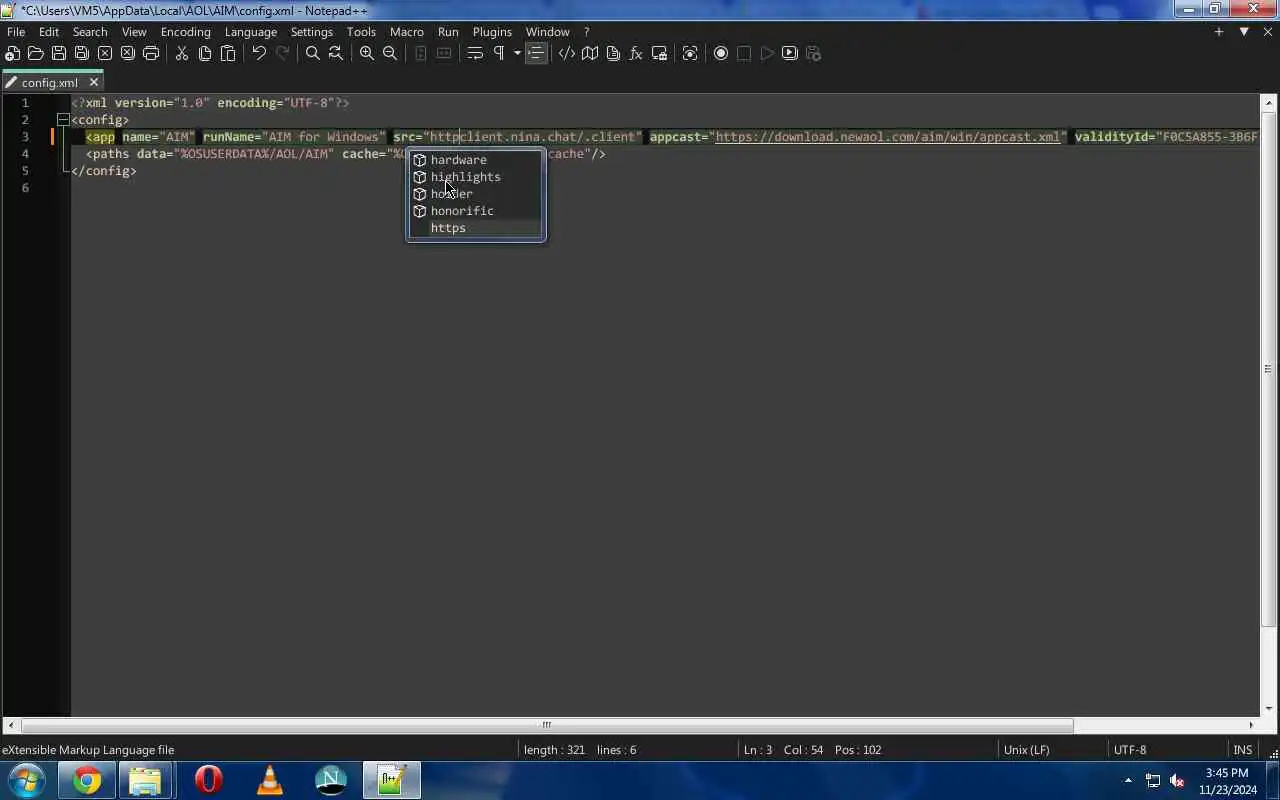Copy the selection with the Copy icon
Image resolution: width=1280 pixels, height=800 pixels.
coord(205,53)
